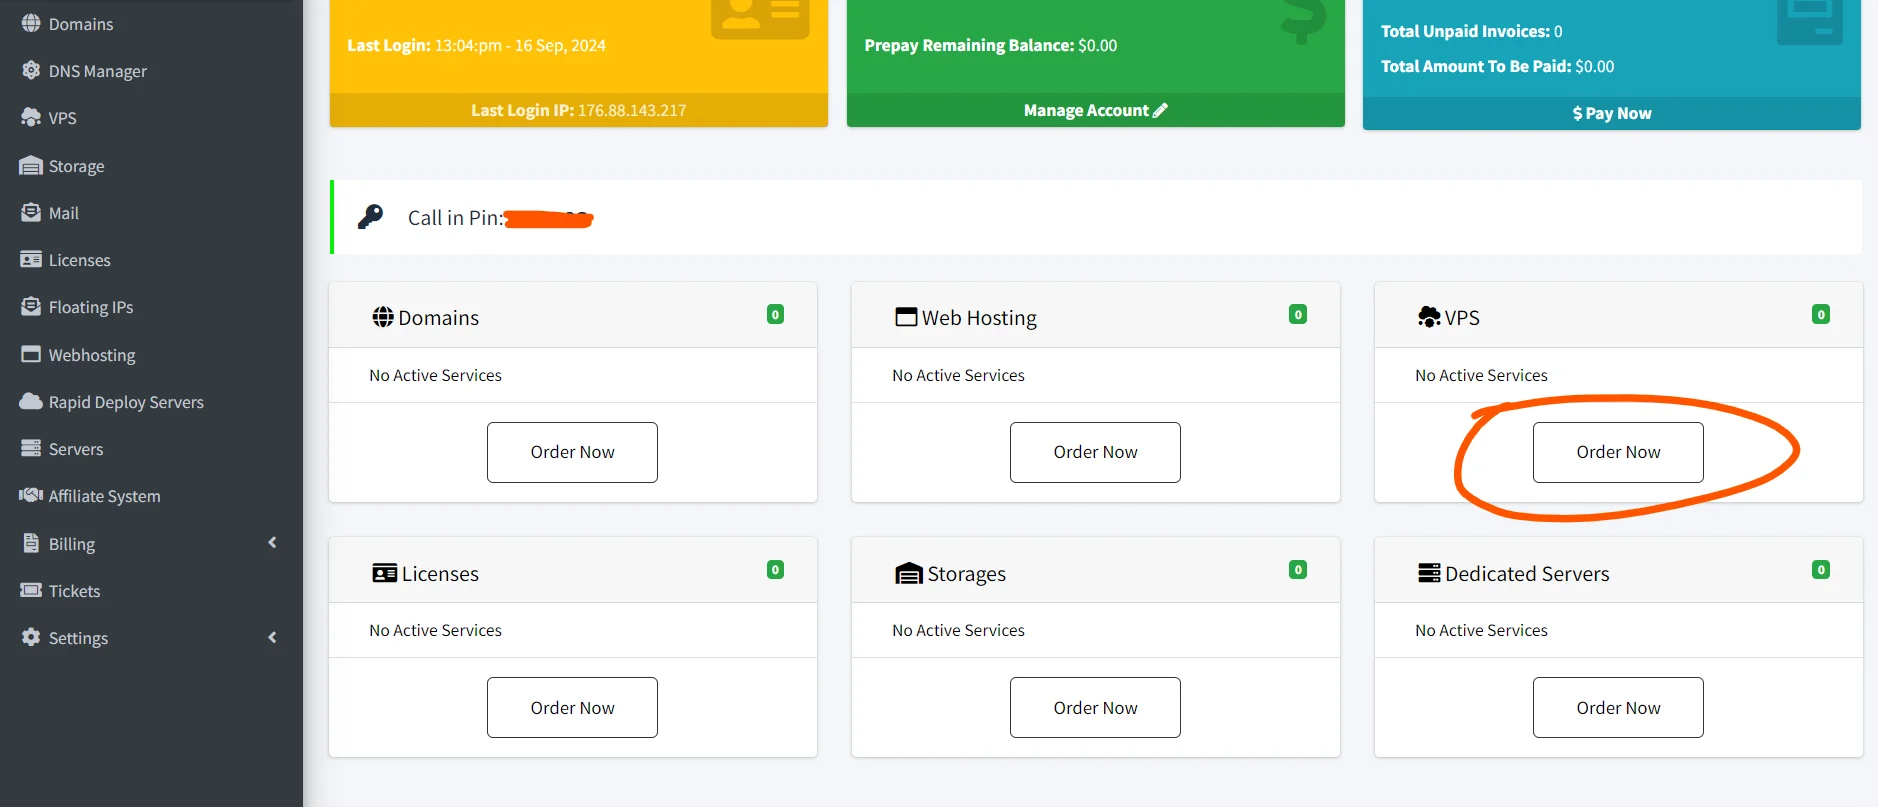Open Rapid Deploy Servers menu item
The image size is (1878, 807).
[126, 402]
